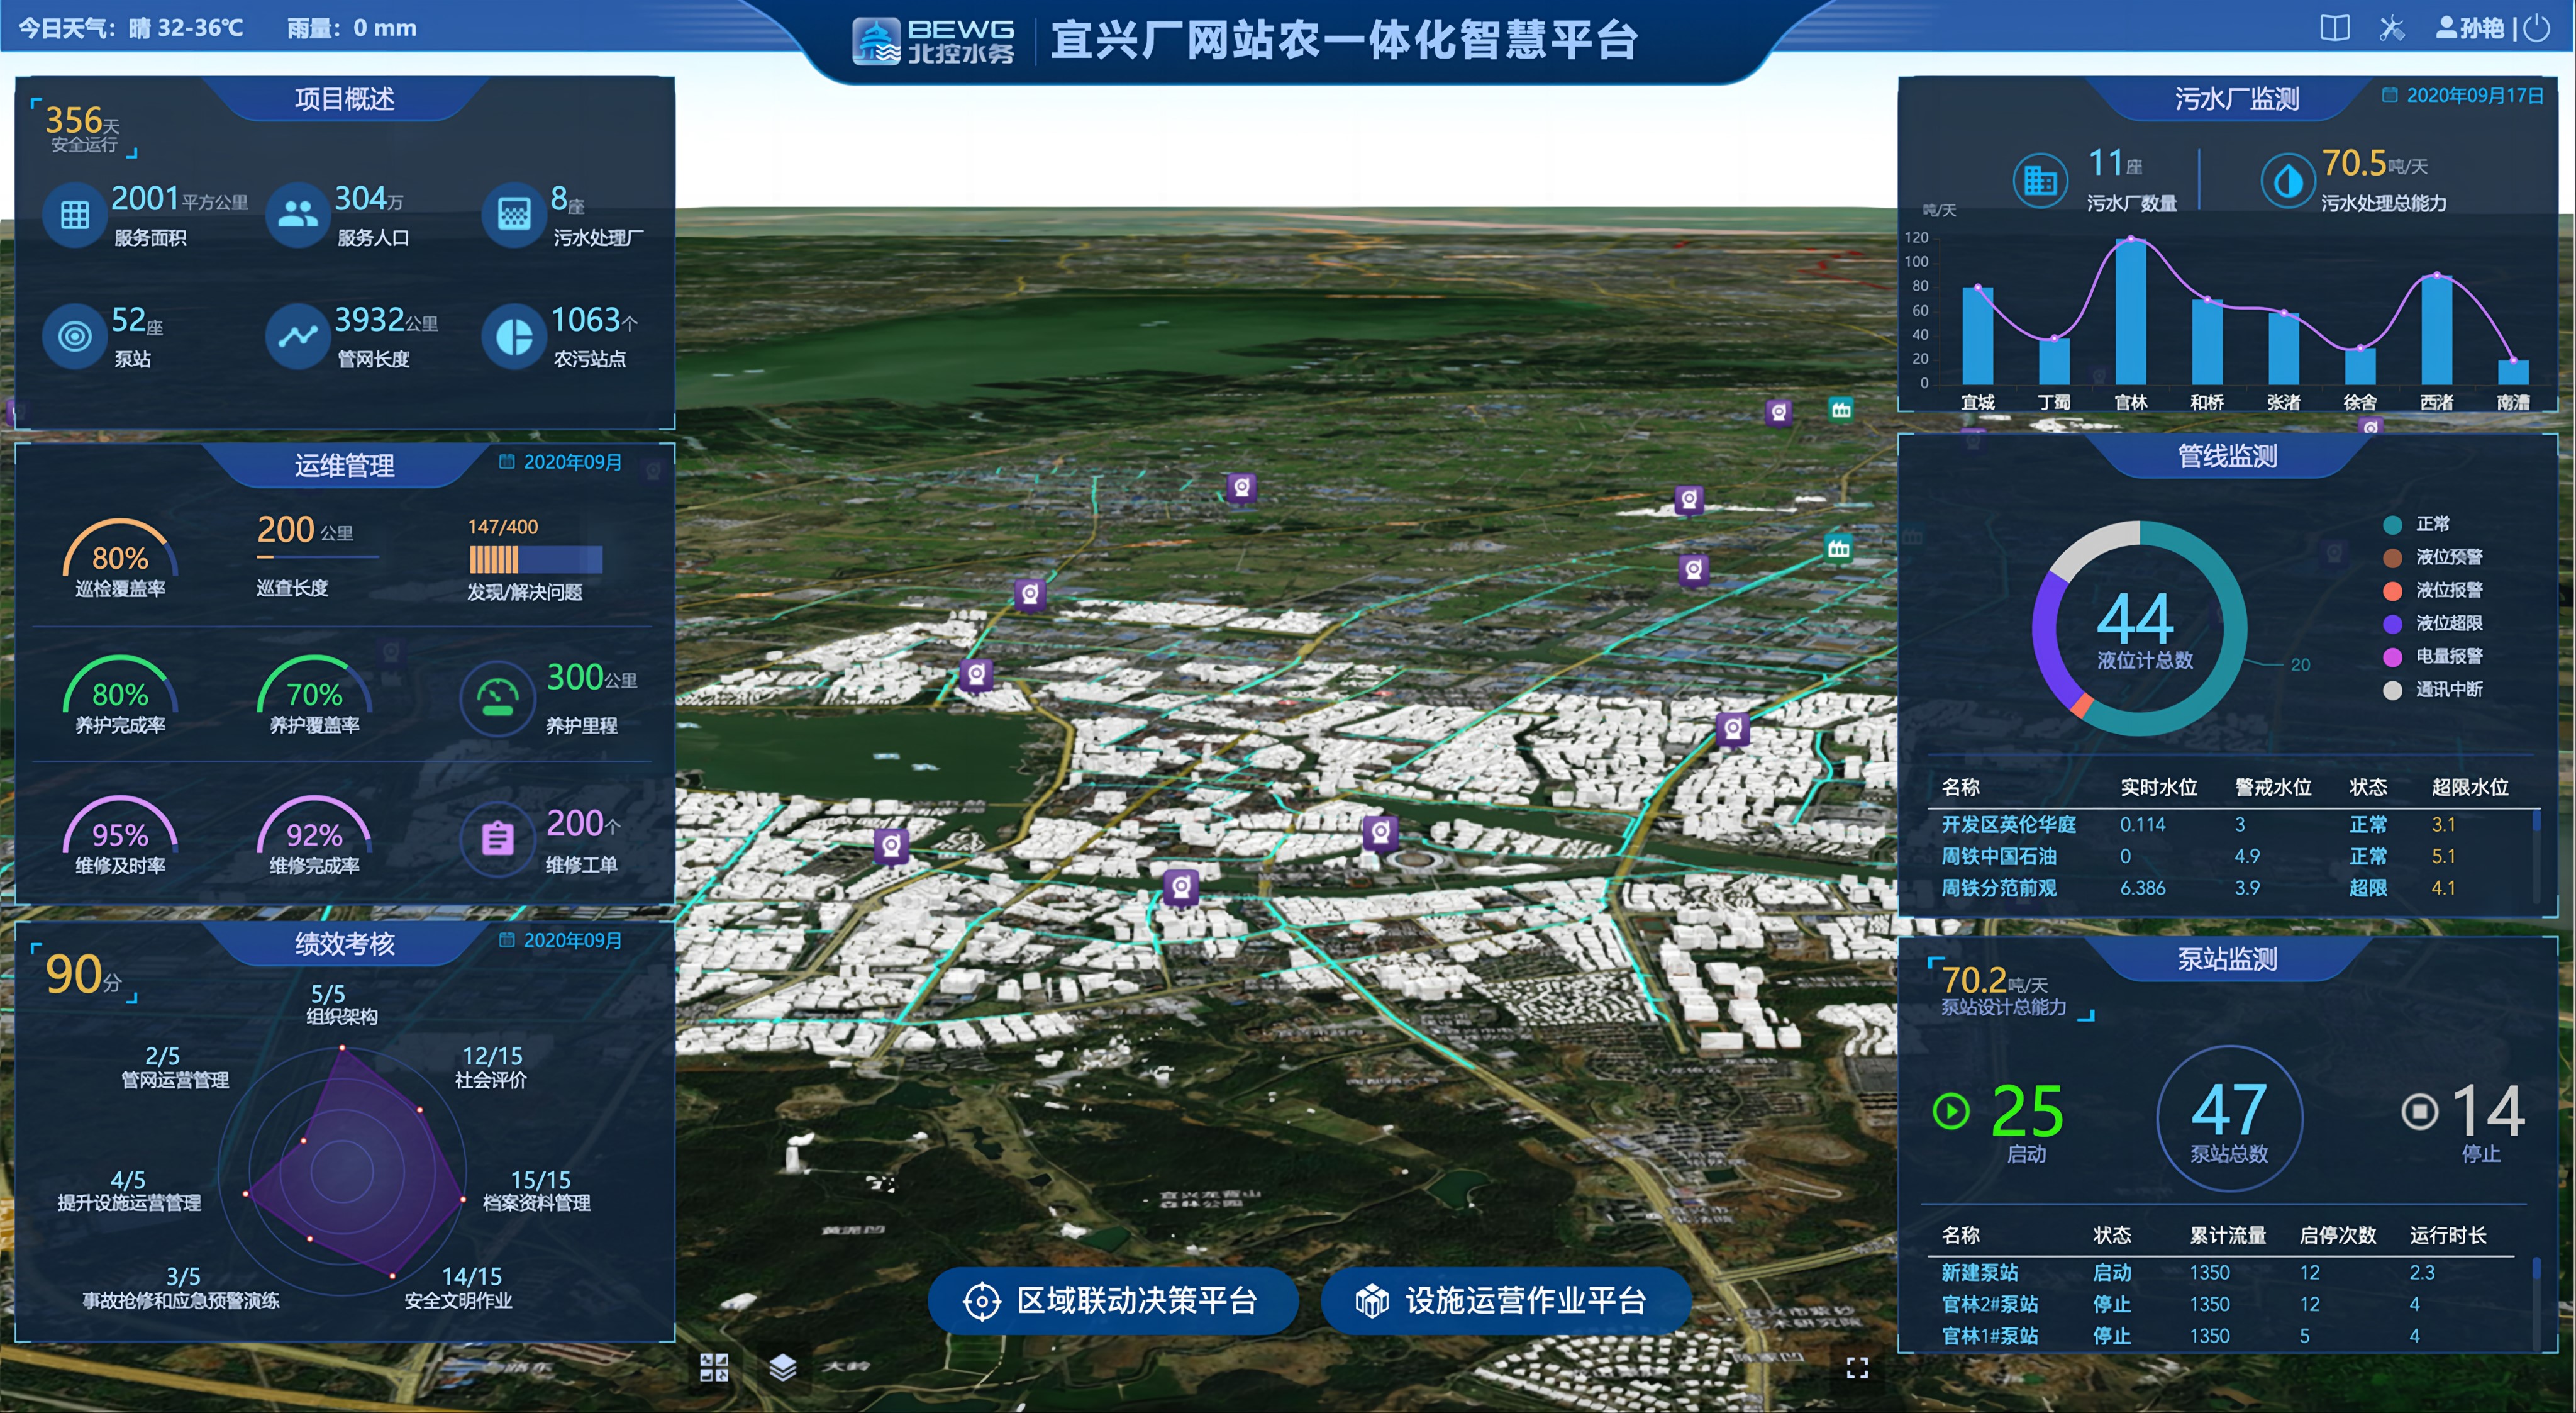Screen dimensions: 2576x1413
Task: Open the book manual icon in header
Action: coord(2334,28)
